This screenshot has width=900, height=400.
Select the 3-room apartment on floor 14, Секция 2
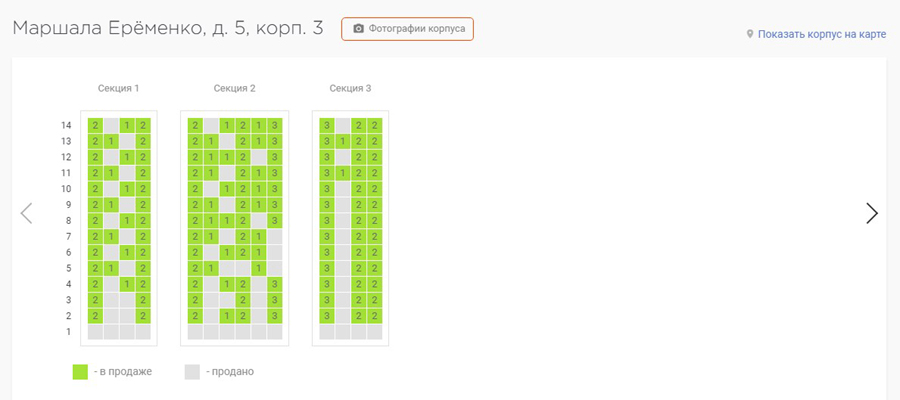pyautogui.click(x=275, y=125)
